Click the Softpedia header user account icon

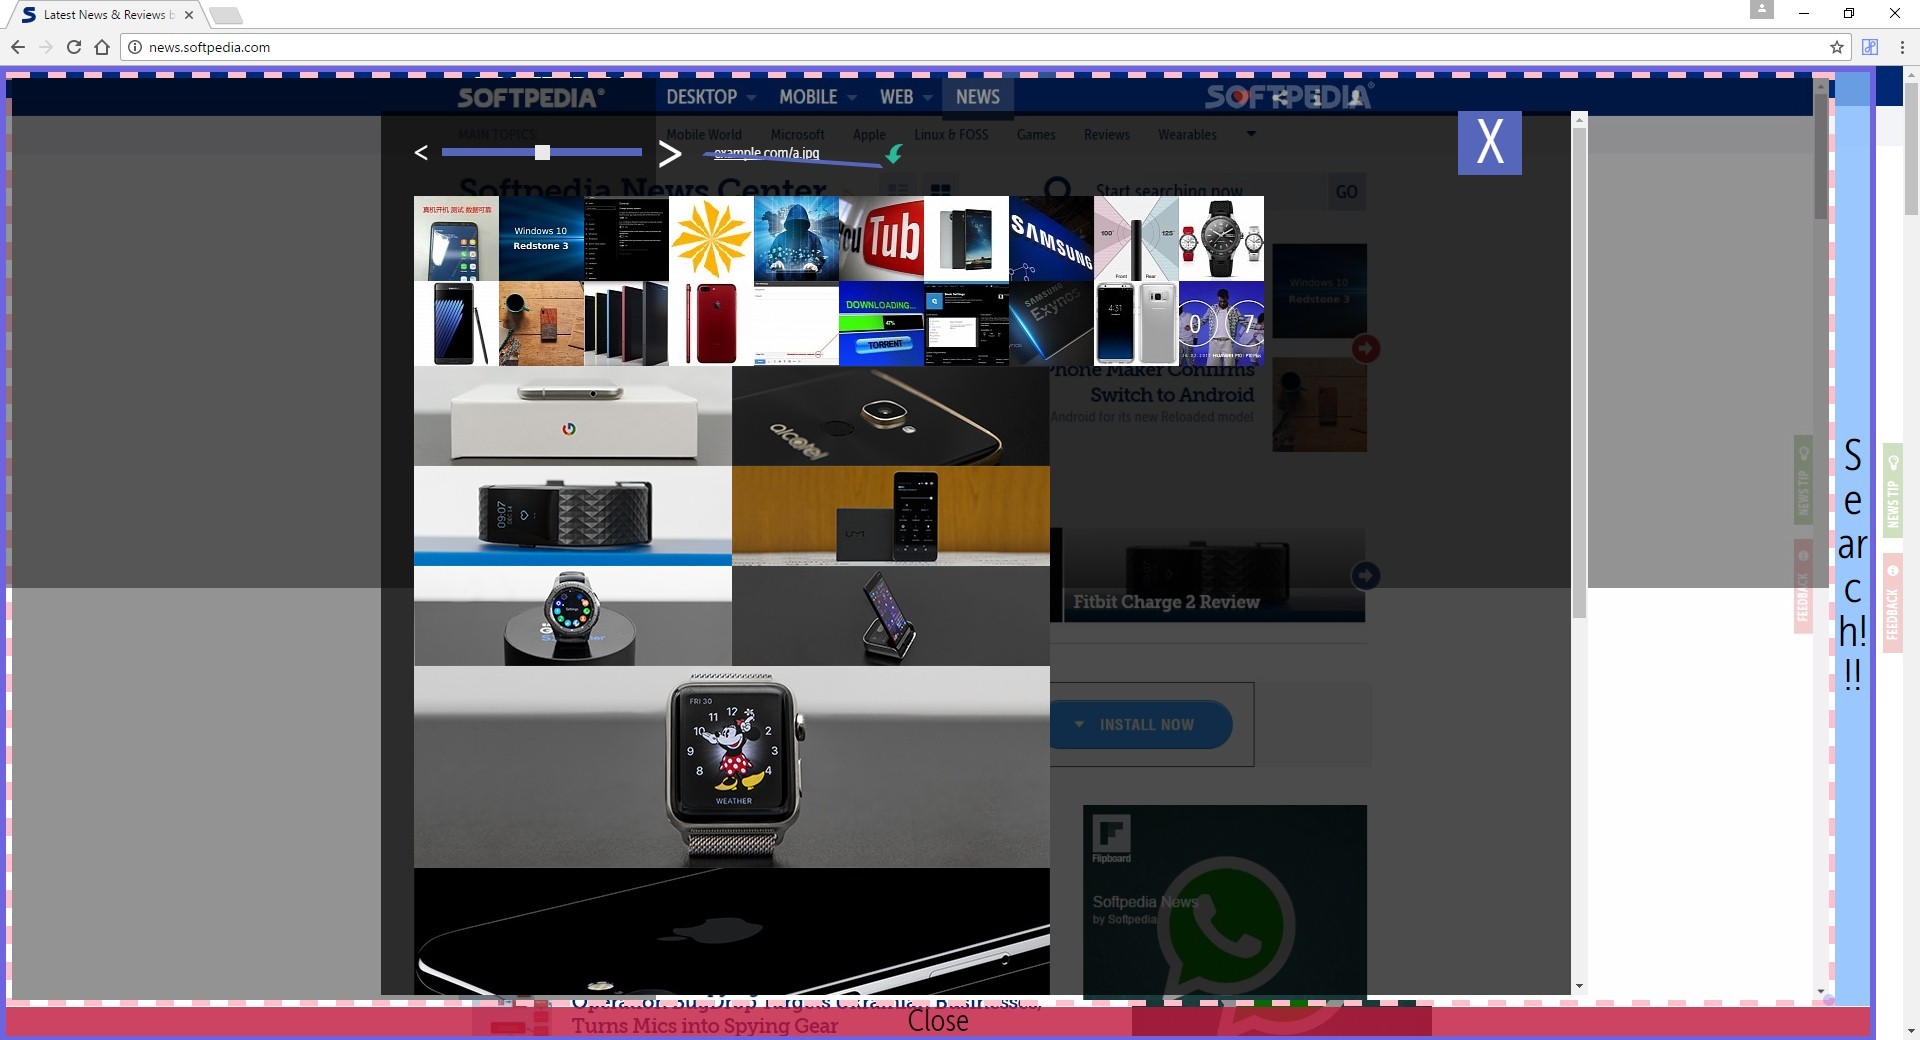pyautogui.click(x=1355, y=97)
